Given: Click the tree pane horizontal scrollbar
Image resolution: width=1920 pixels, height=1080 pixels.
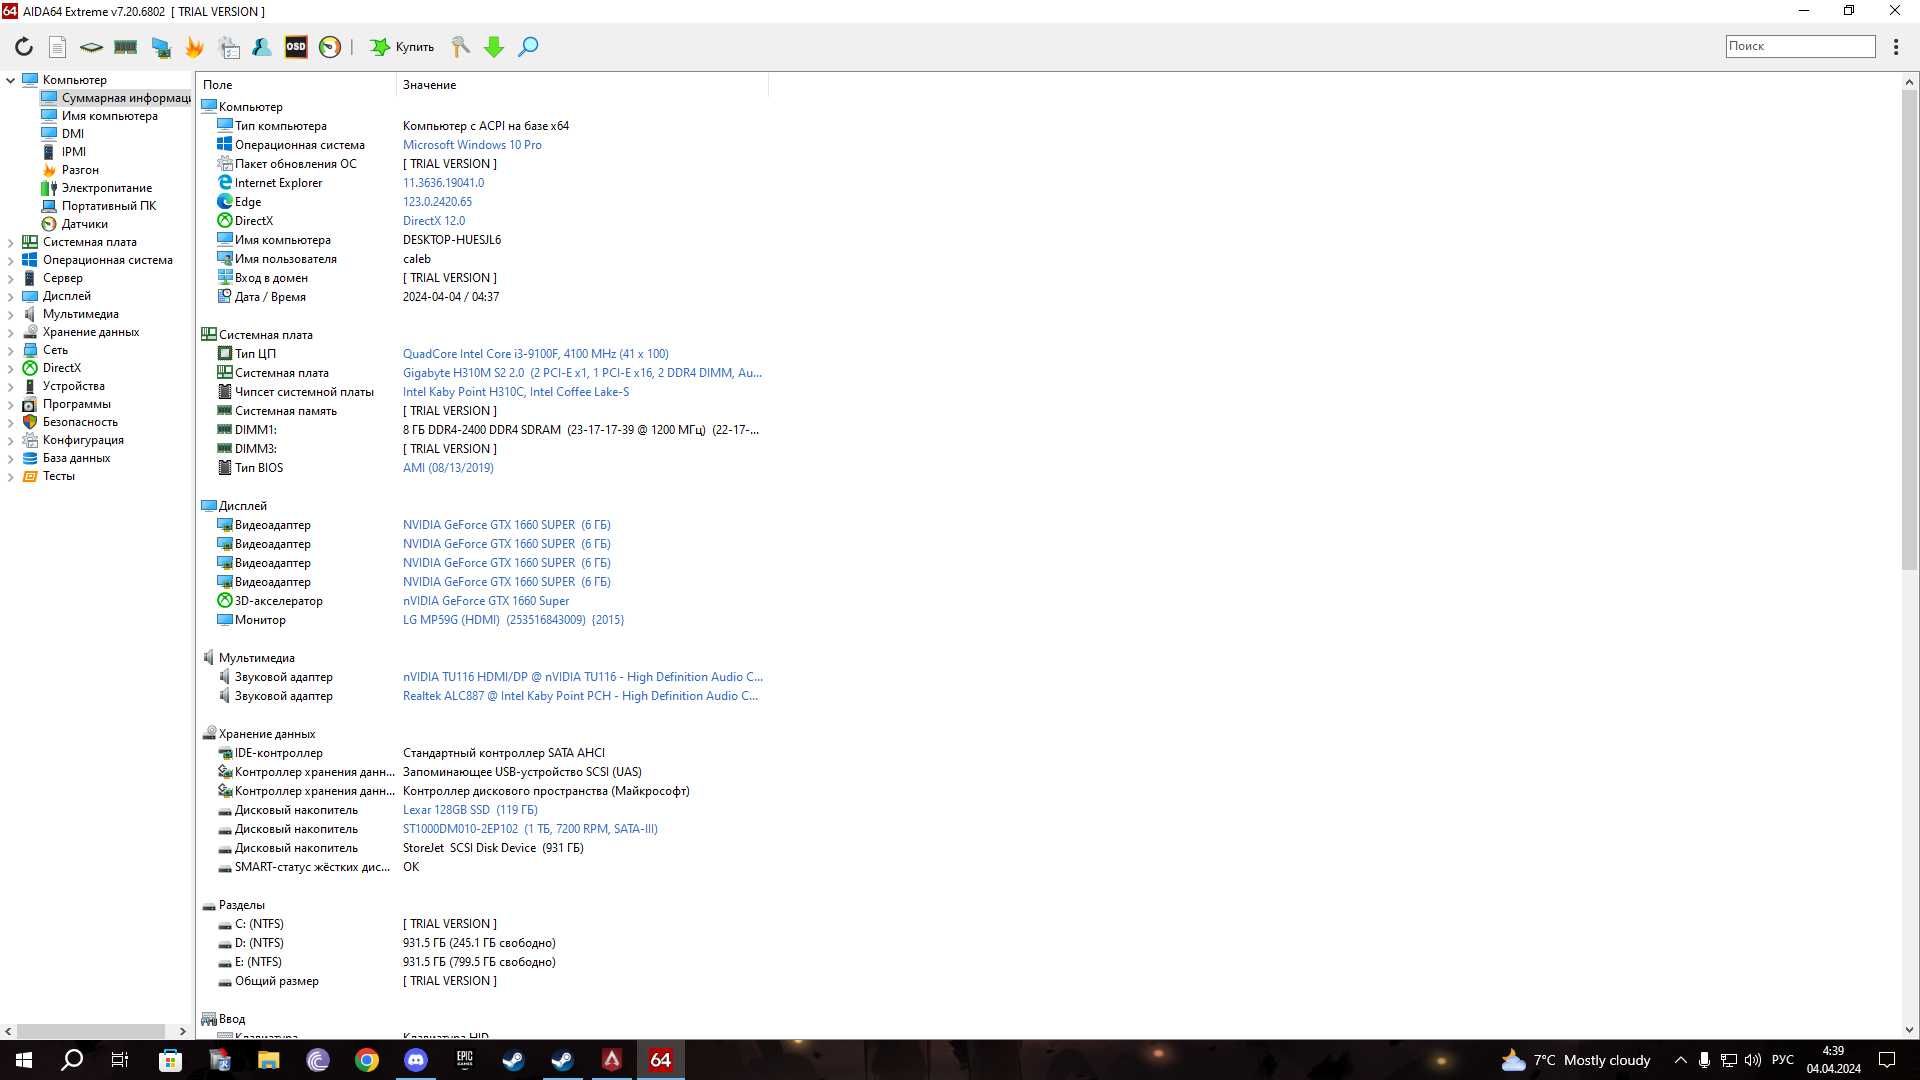Looking at the screenshot, I should click(x=91, y=1031).
